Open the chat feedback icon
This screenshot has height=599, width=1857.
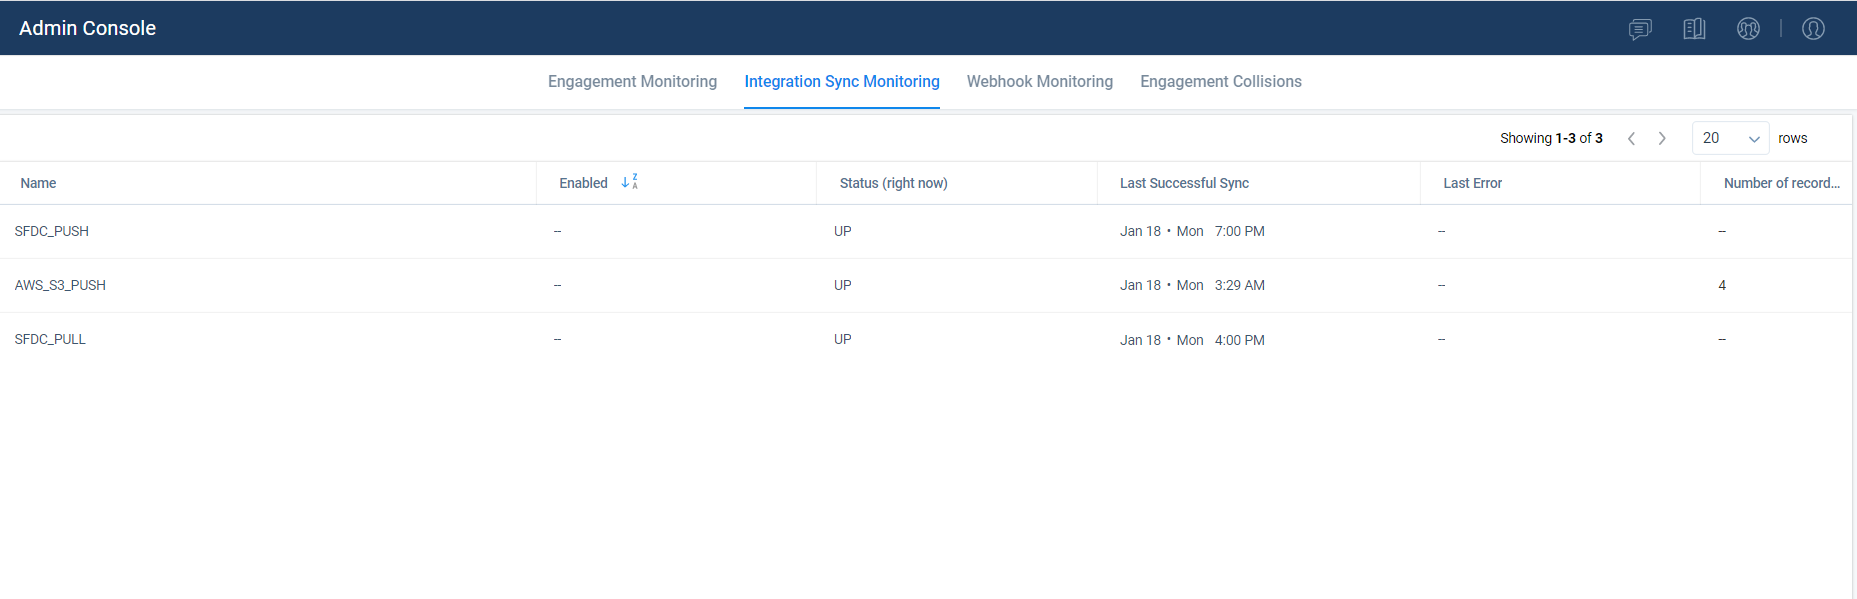(1640, 29)
